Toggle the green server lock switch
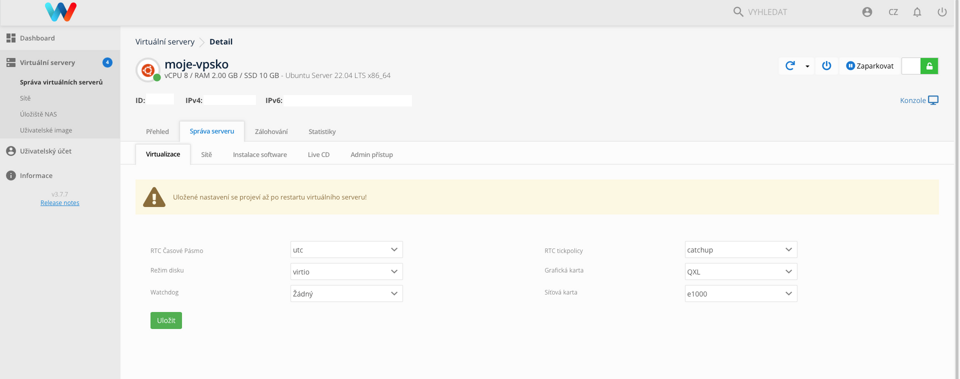 point(920,66)
